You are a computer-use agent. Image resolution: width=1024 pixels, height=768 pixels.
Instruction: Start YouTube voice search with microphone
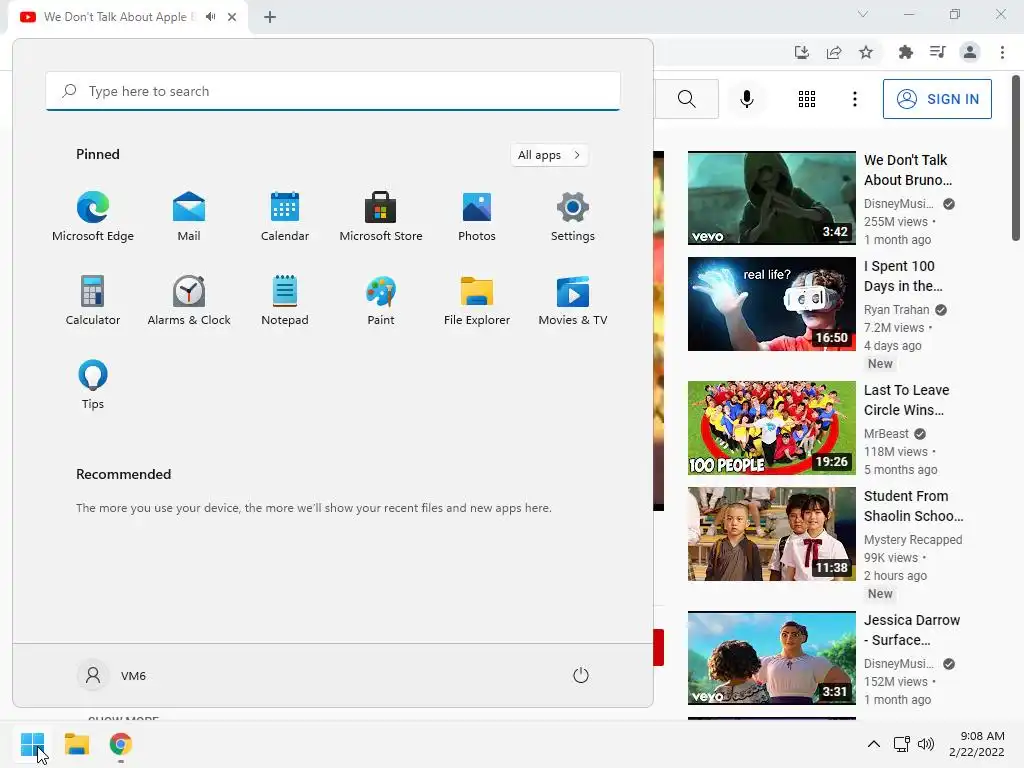coord(747,99)
